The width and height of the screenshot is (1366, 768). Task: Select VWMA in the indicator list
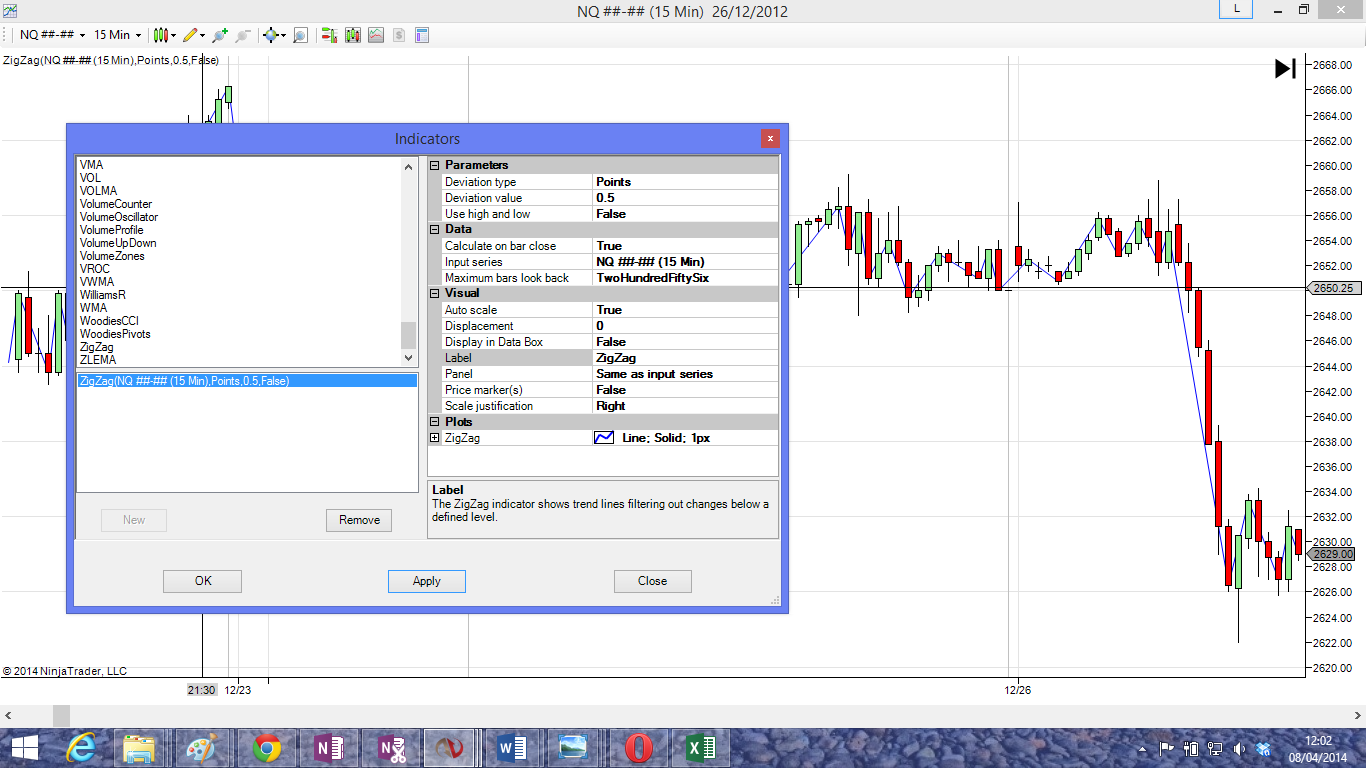point(97,282)
